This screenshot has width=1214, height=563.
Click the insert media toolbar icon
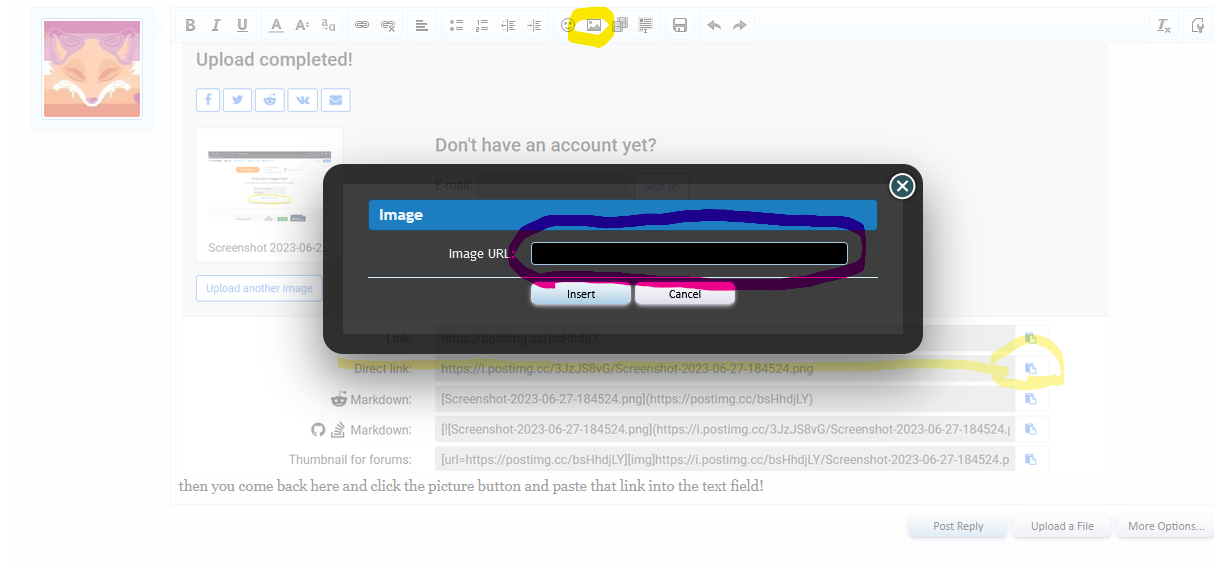pos(620,25)
